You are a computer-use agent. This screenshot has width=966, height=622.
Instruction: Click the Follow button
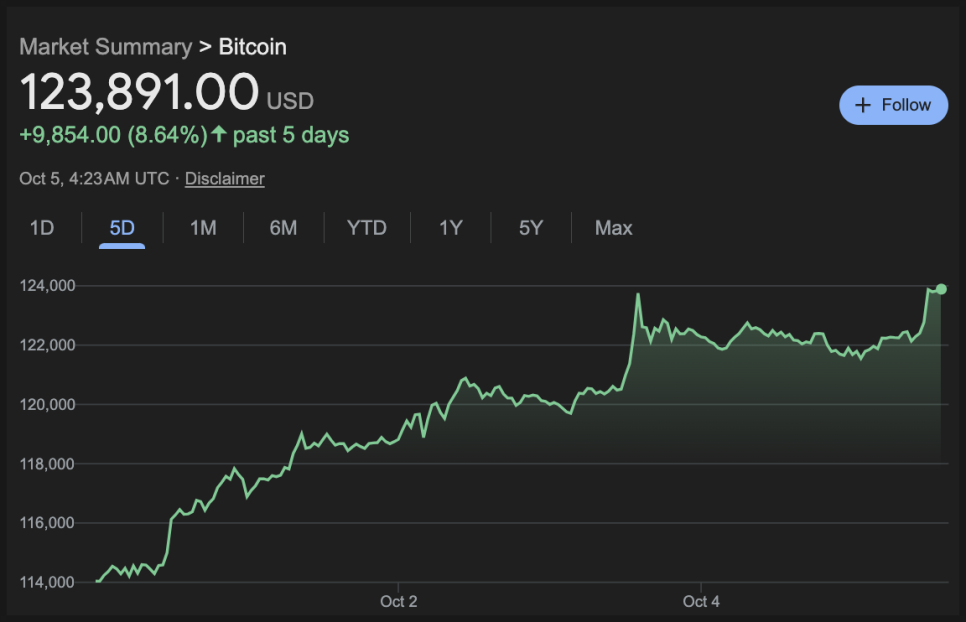(893, 105)
